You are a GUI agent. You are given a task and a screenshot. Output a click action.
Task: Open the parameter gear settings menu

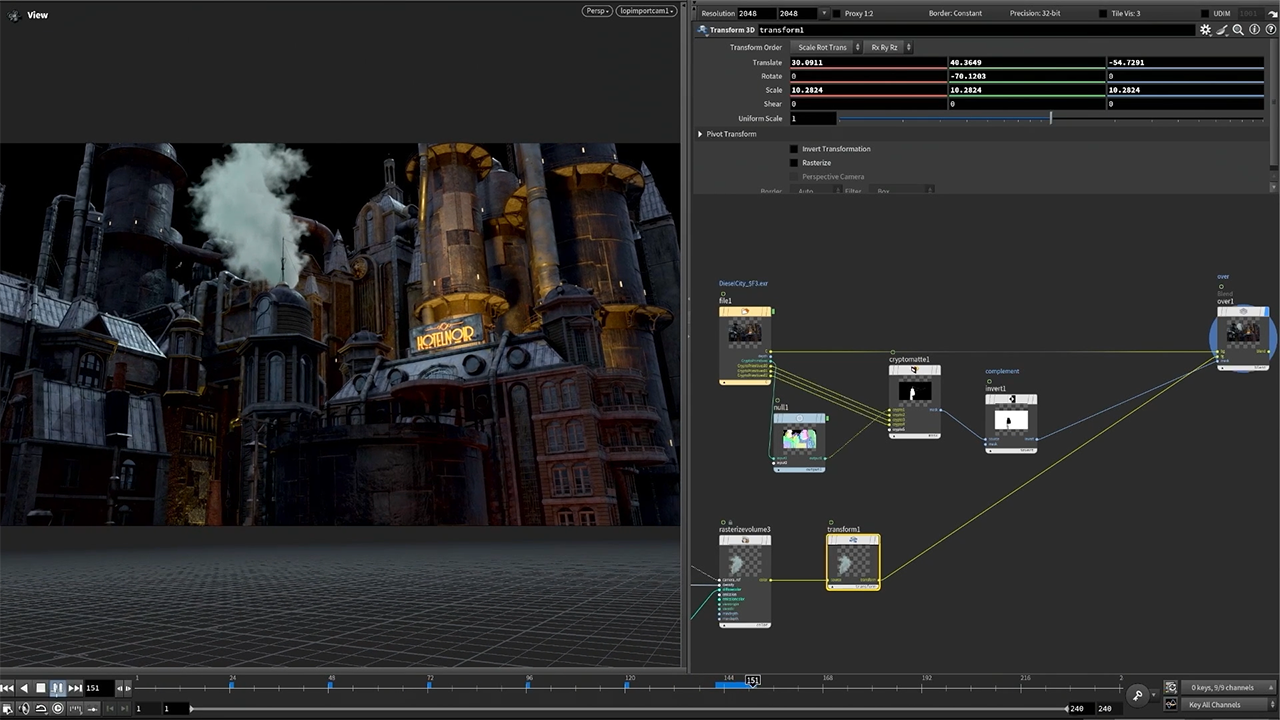click(x=1206, y=30)
